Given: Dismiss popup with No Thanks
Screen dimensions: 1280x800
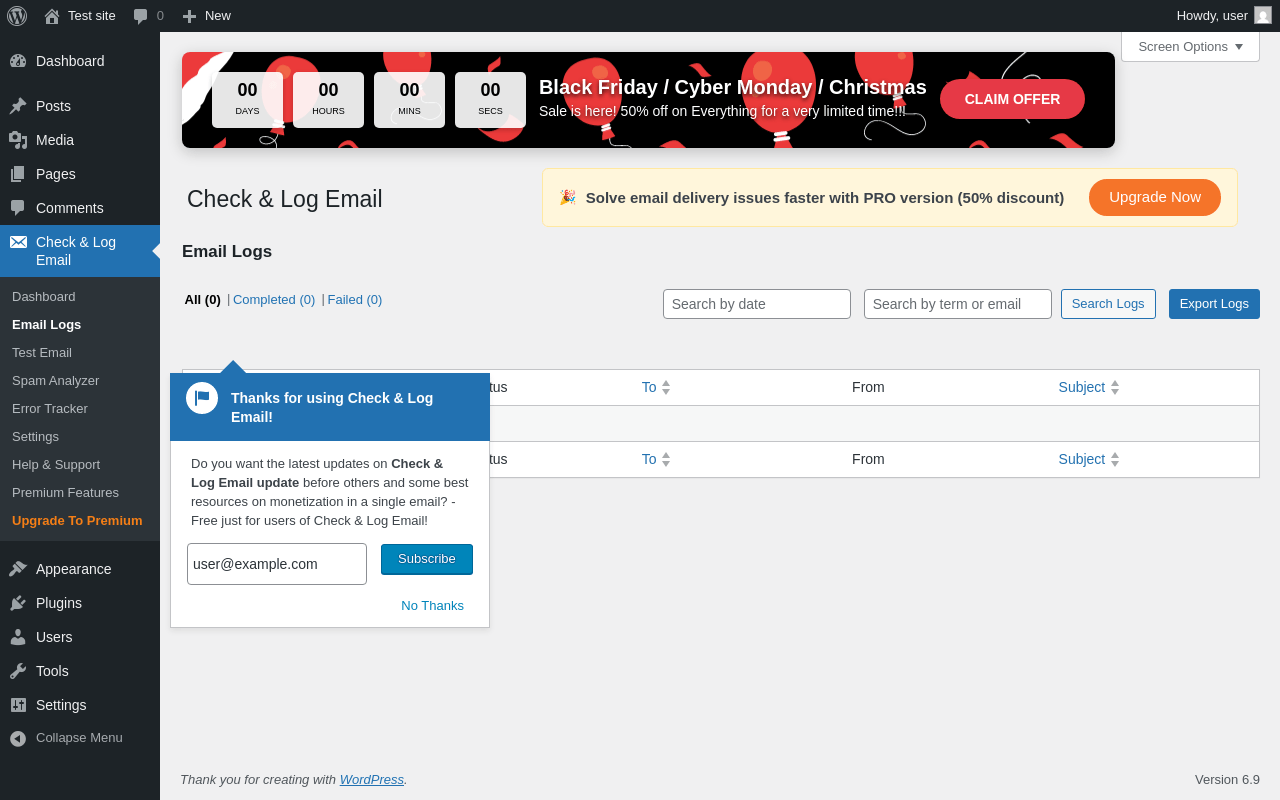Looking at the screenshot, I should [433, 606].
